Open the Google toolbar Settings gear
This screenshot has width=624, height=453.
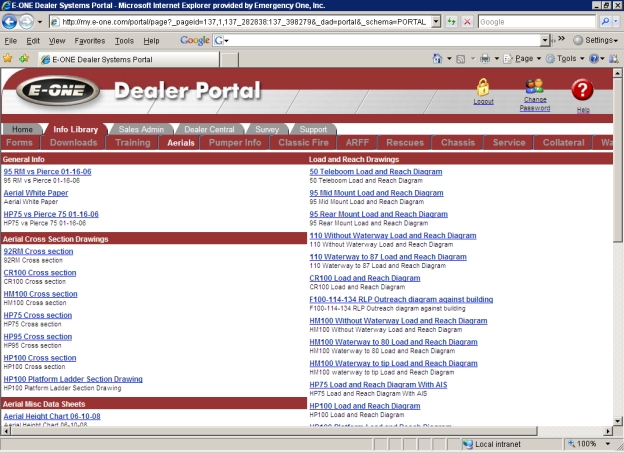click(x=595, y=40)
